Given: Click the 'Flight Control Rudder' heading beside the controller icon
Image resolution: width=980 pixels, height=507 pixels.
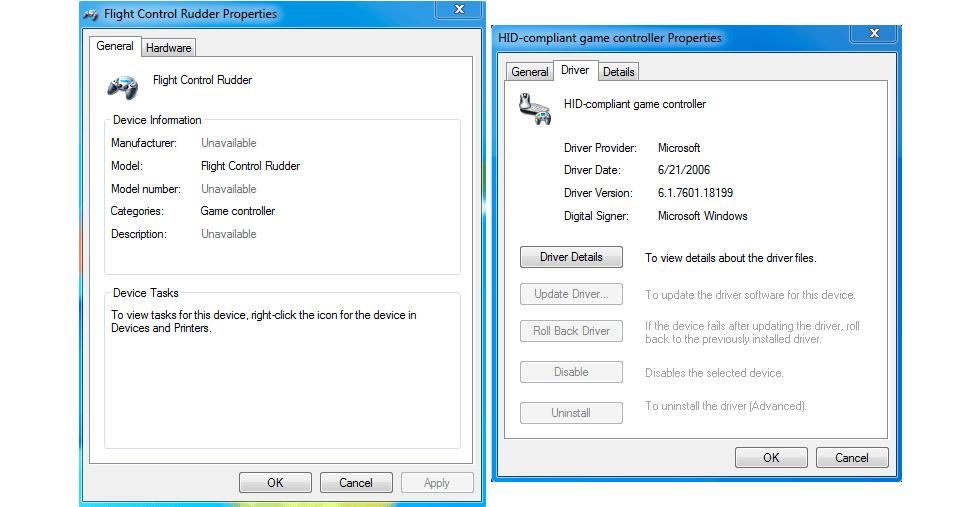Looking at the screenshot, I should (x=202, y=80).
